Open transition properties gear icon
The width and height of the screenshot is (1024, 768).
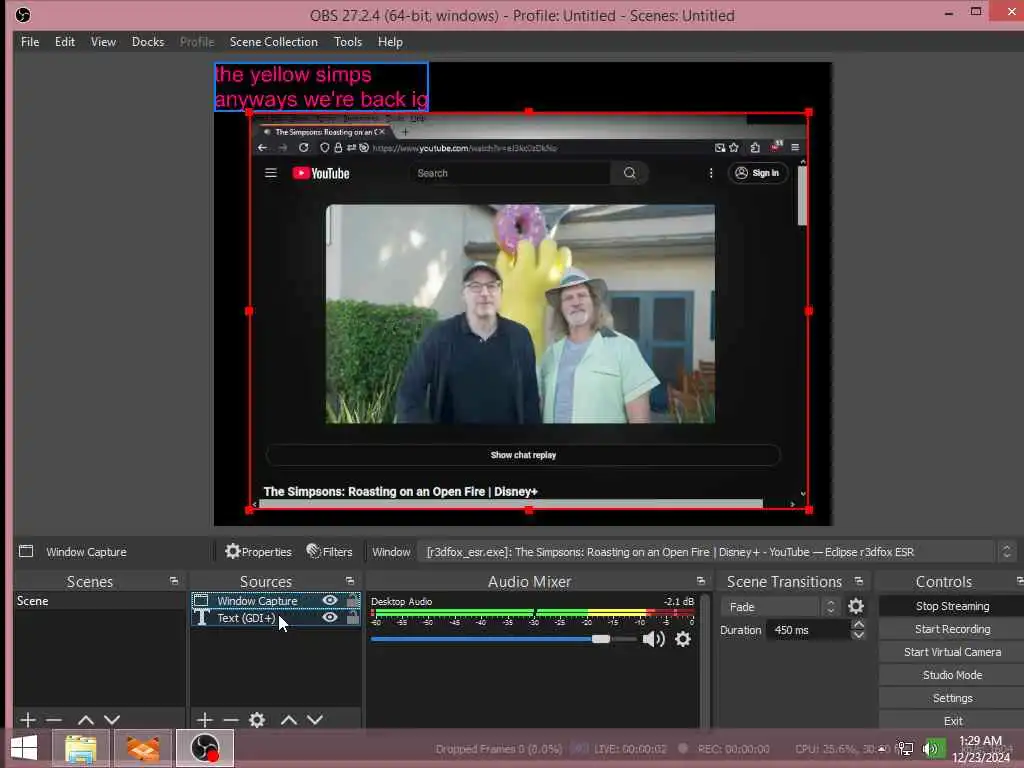click(856, 607)
